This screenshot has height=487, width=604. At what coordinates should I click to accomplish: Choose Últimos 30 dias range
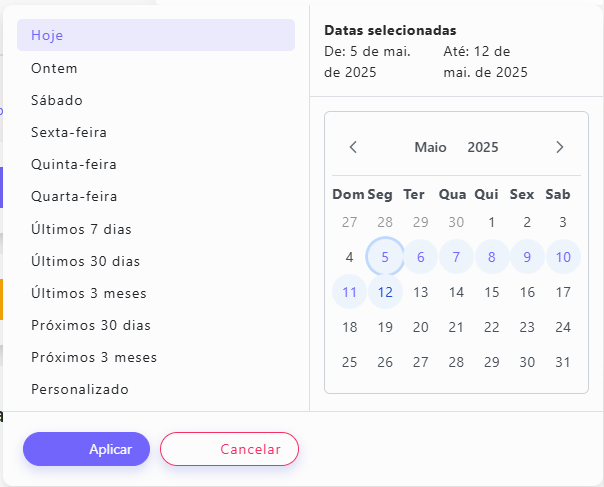point(156,261)
